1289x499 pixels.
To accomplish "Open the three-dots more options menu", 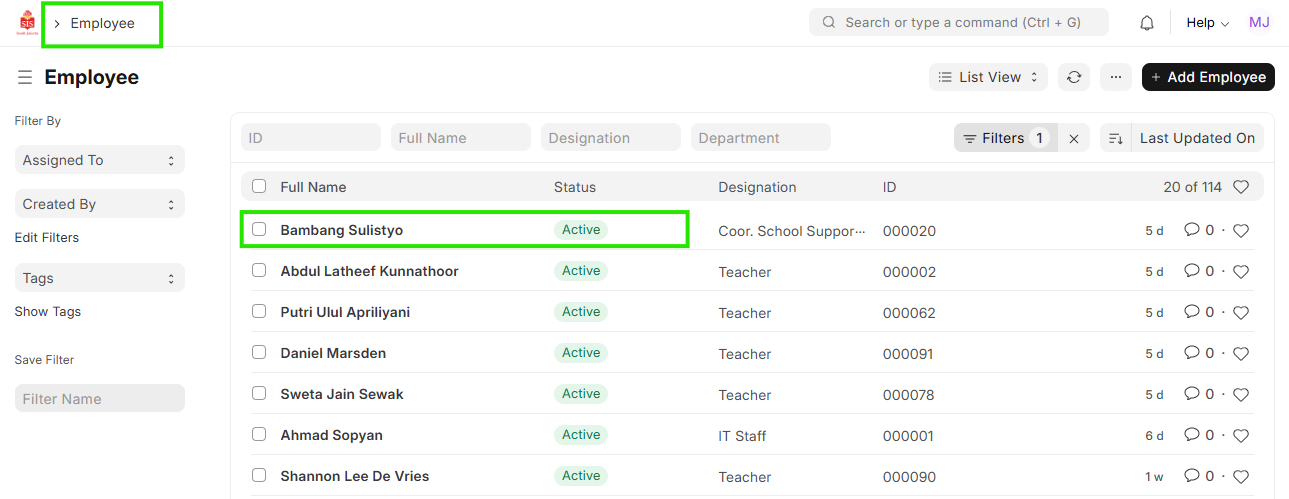I will coord(1116,77).
